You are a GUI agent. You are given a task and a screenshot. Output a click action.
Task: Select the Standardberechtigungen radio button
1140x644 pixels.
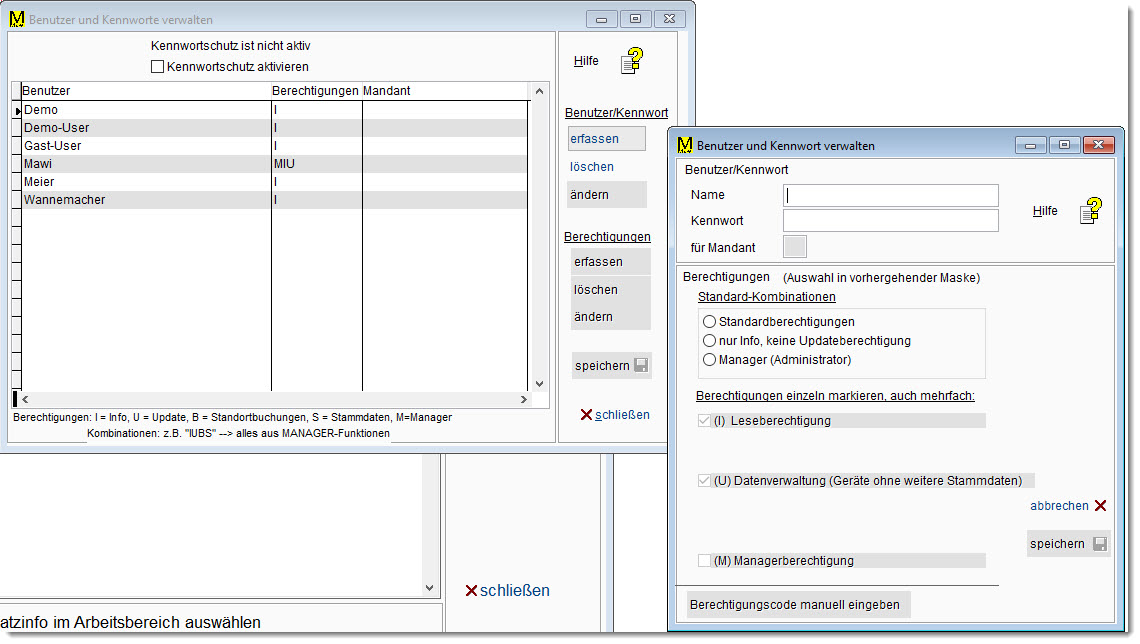(x=710, y=322)
